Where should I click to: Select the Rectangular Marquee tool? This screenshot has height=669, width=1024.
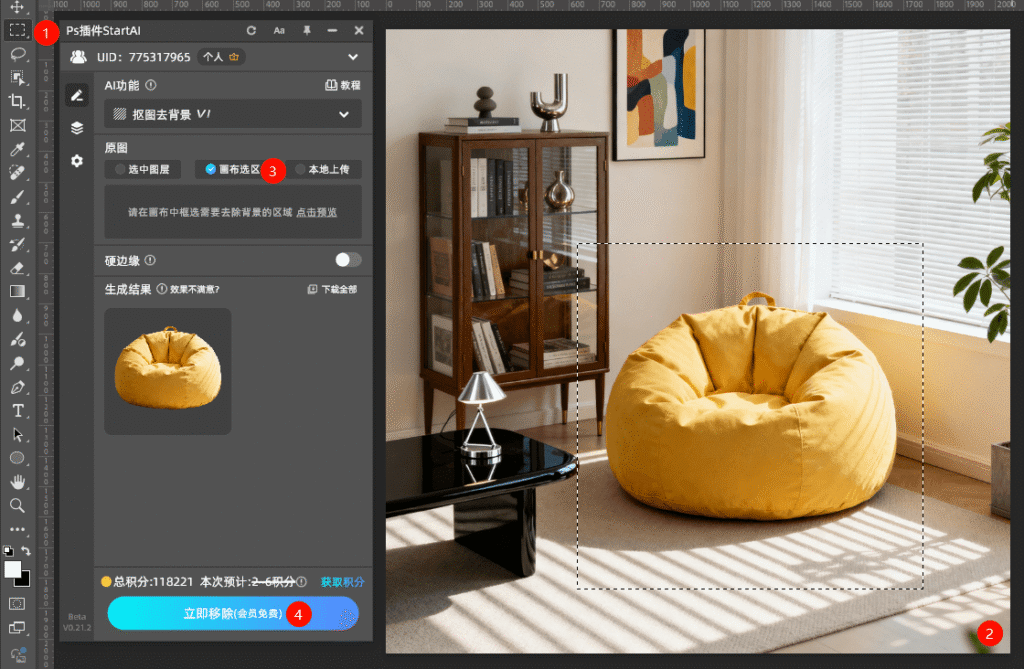click(17, 30)
